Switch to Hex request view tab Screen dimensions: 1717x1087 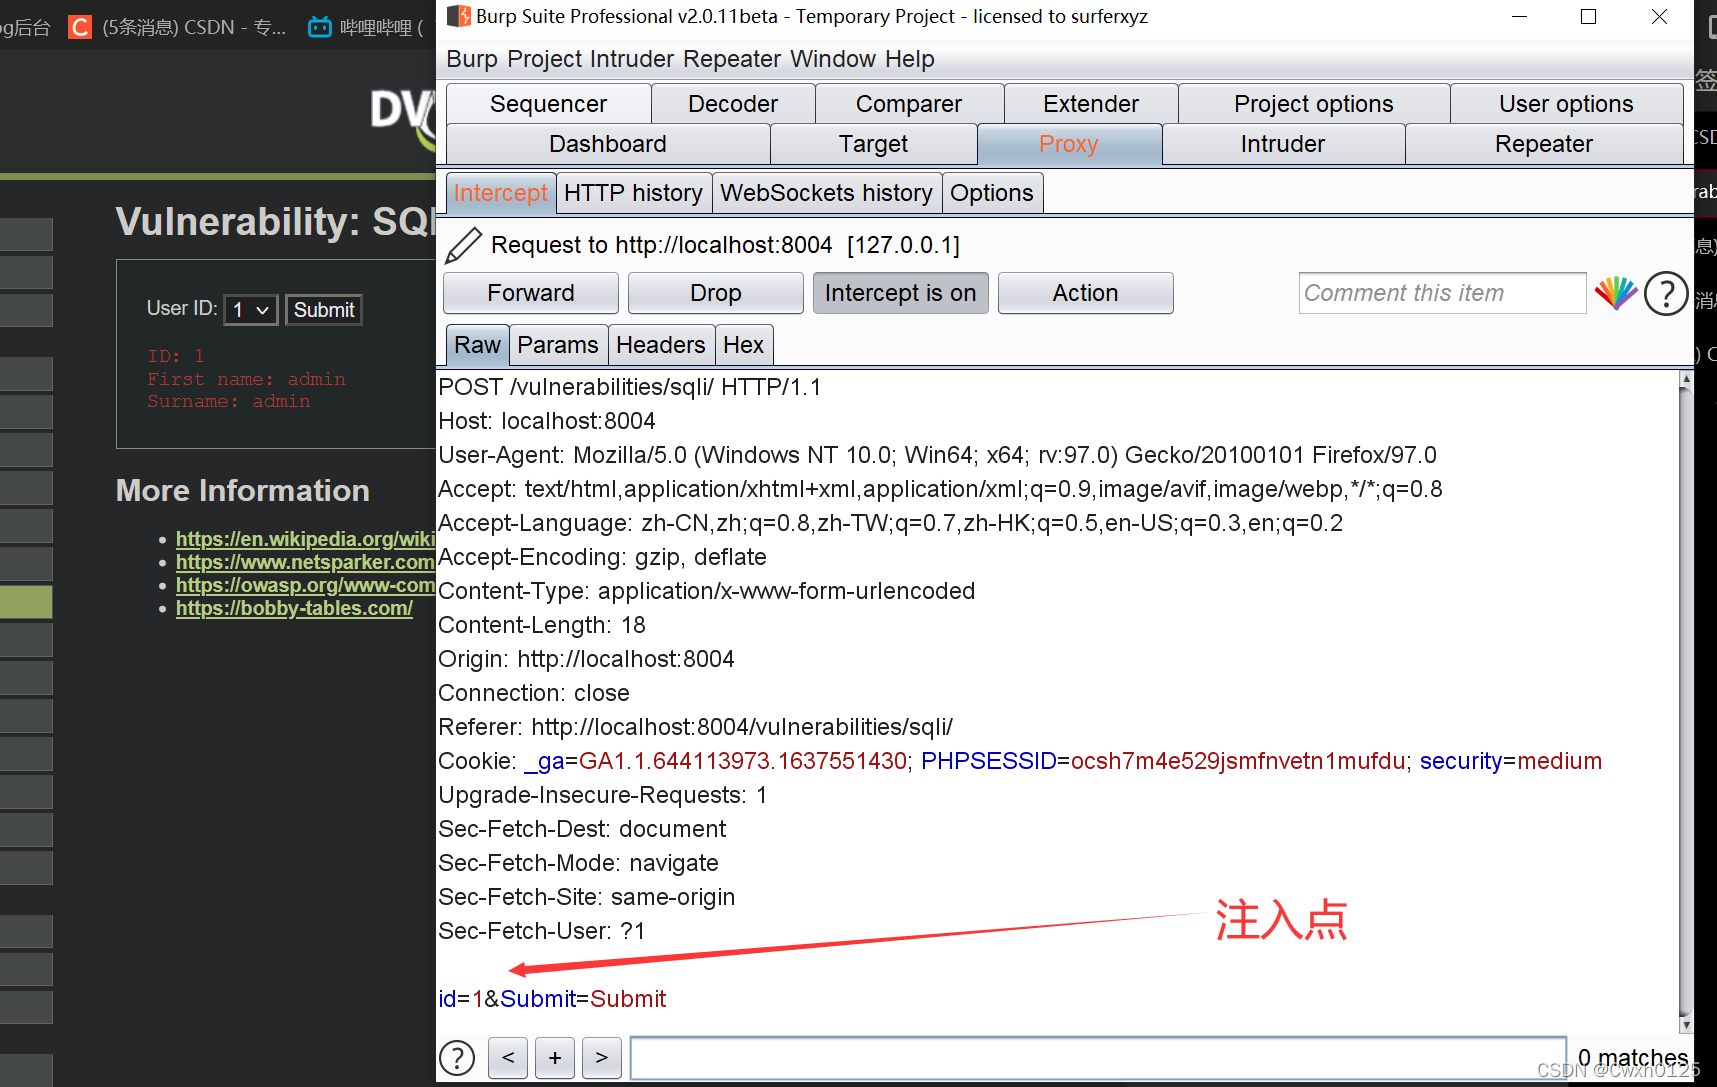click(743, 345)
